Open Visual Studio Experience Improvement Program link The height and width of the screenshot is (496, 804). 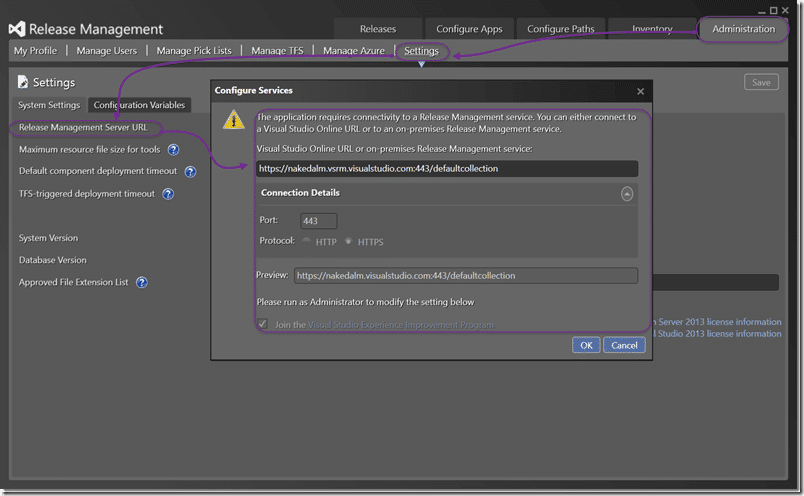click(x=400, y=325)
